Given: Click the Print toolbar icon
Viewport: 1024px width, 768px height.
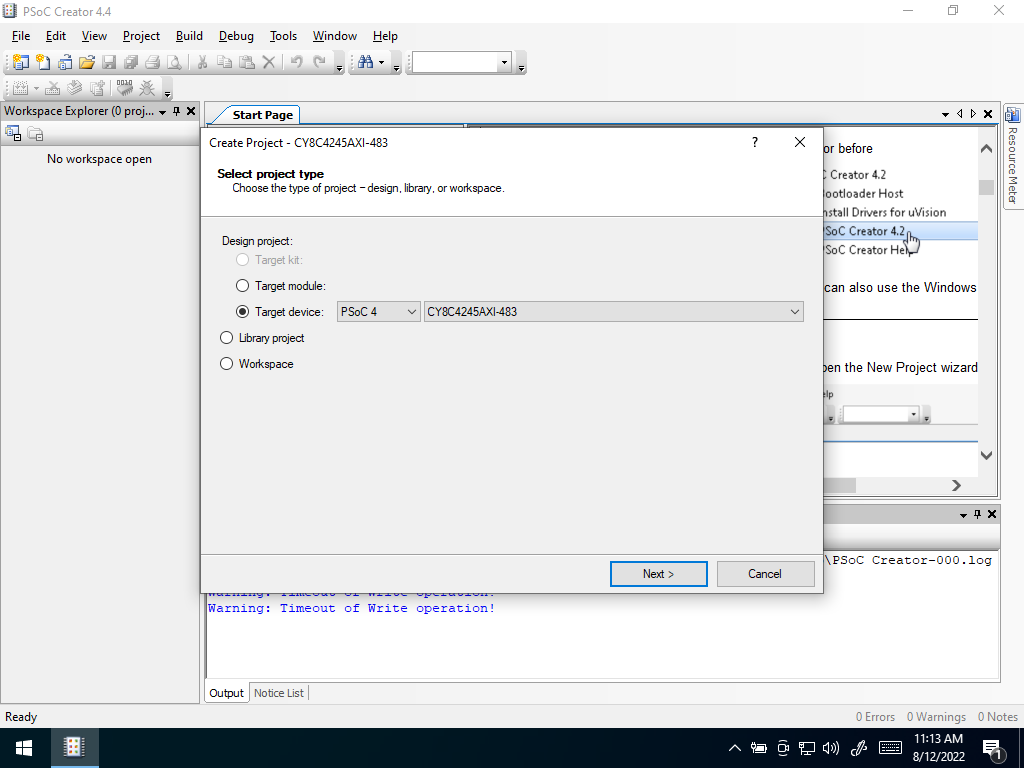Looking at the screenshot, I should click(152, 62).
